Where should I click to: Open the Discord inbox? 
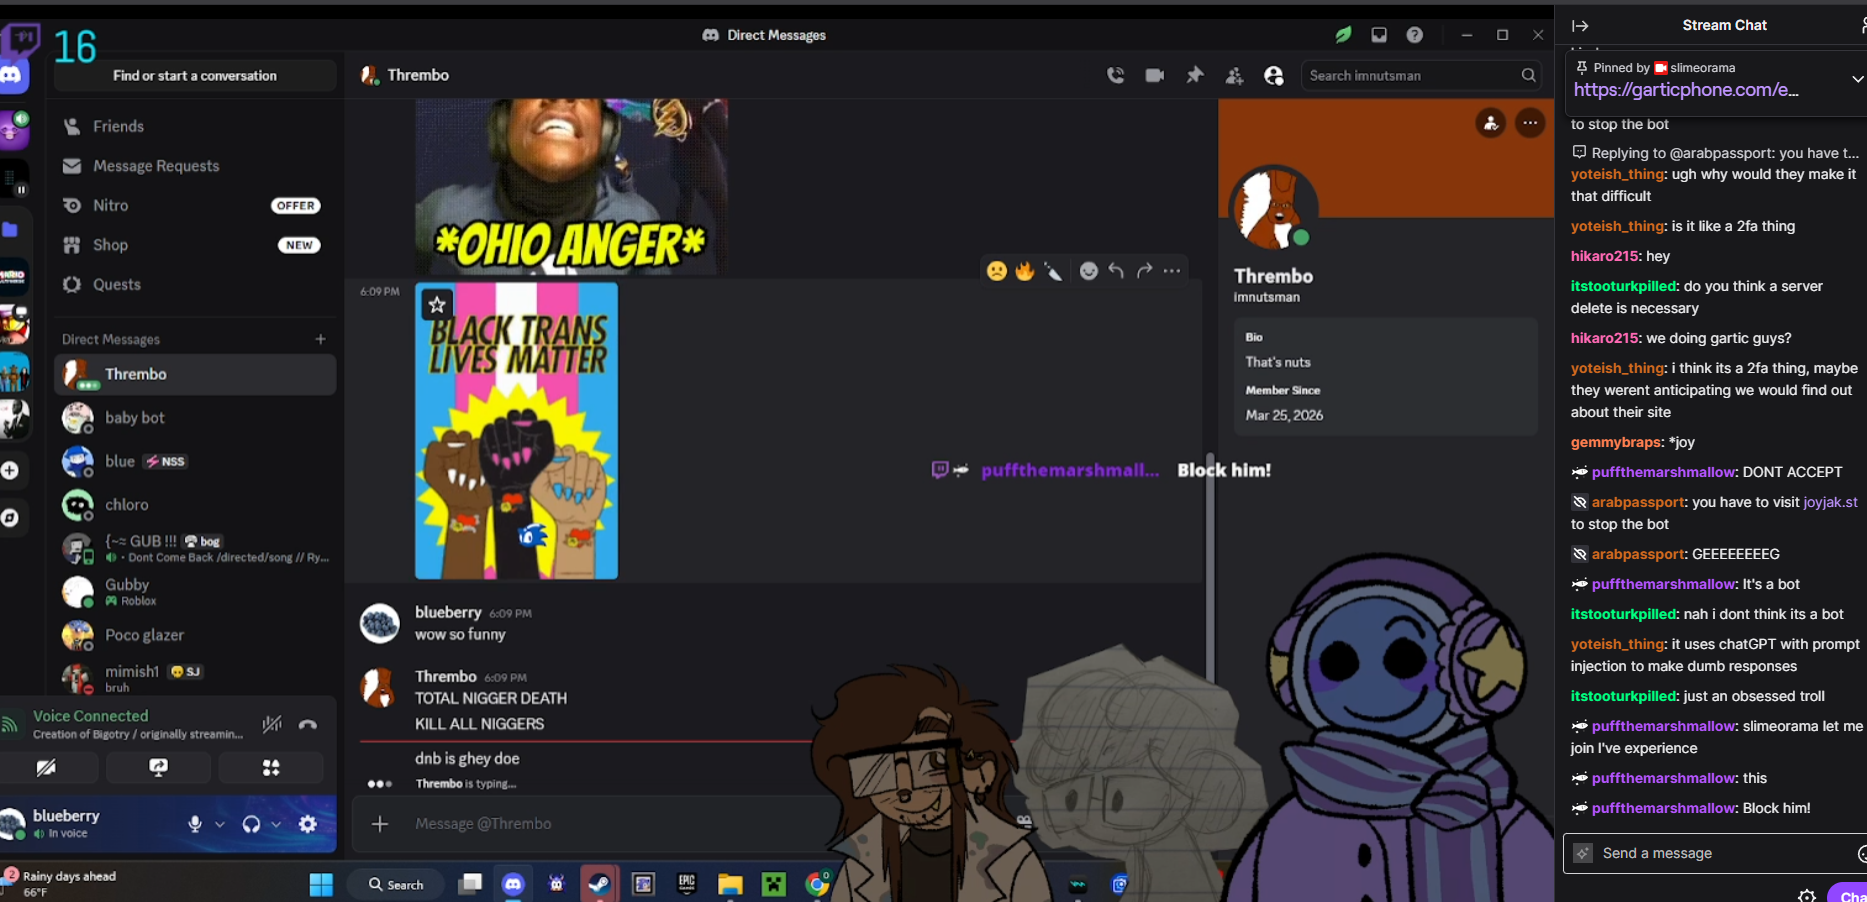pos(1379,35)
